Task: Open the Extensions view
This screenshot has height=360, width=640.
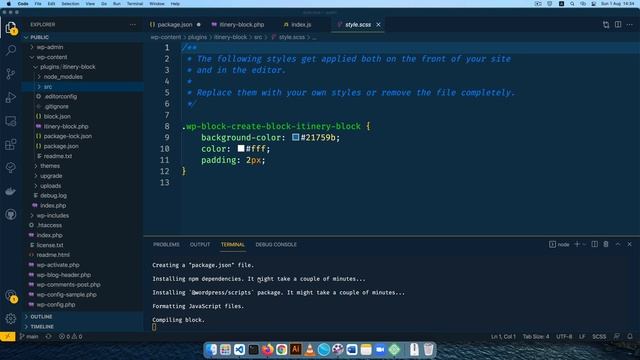Action: pyautogui.click(x=11, y=144)
